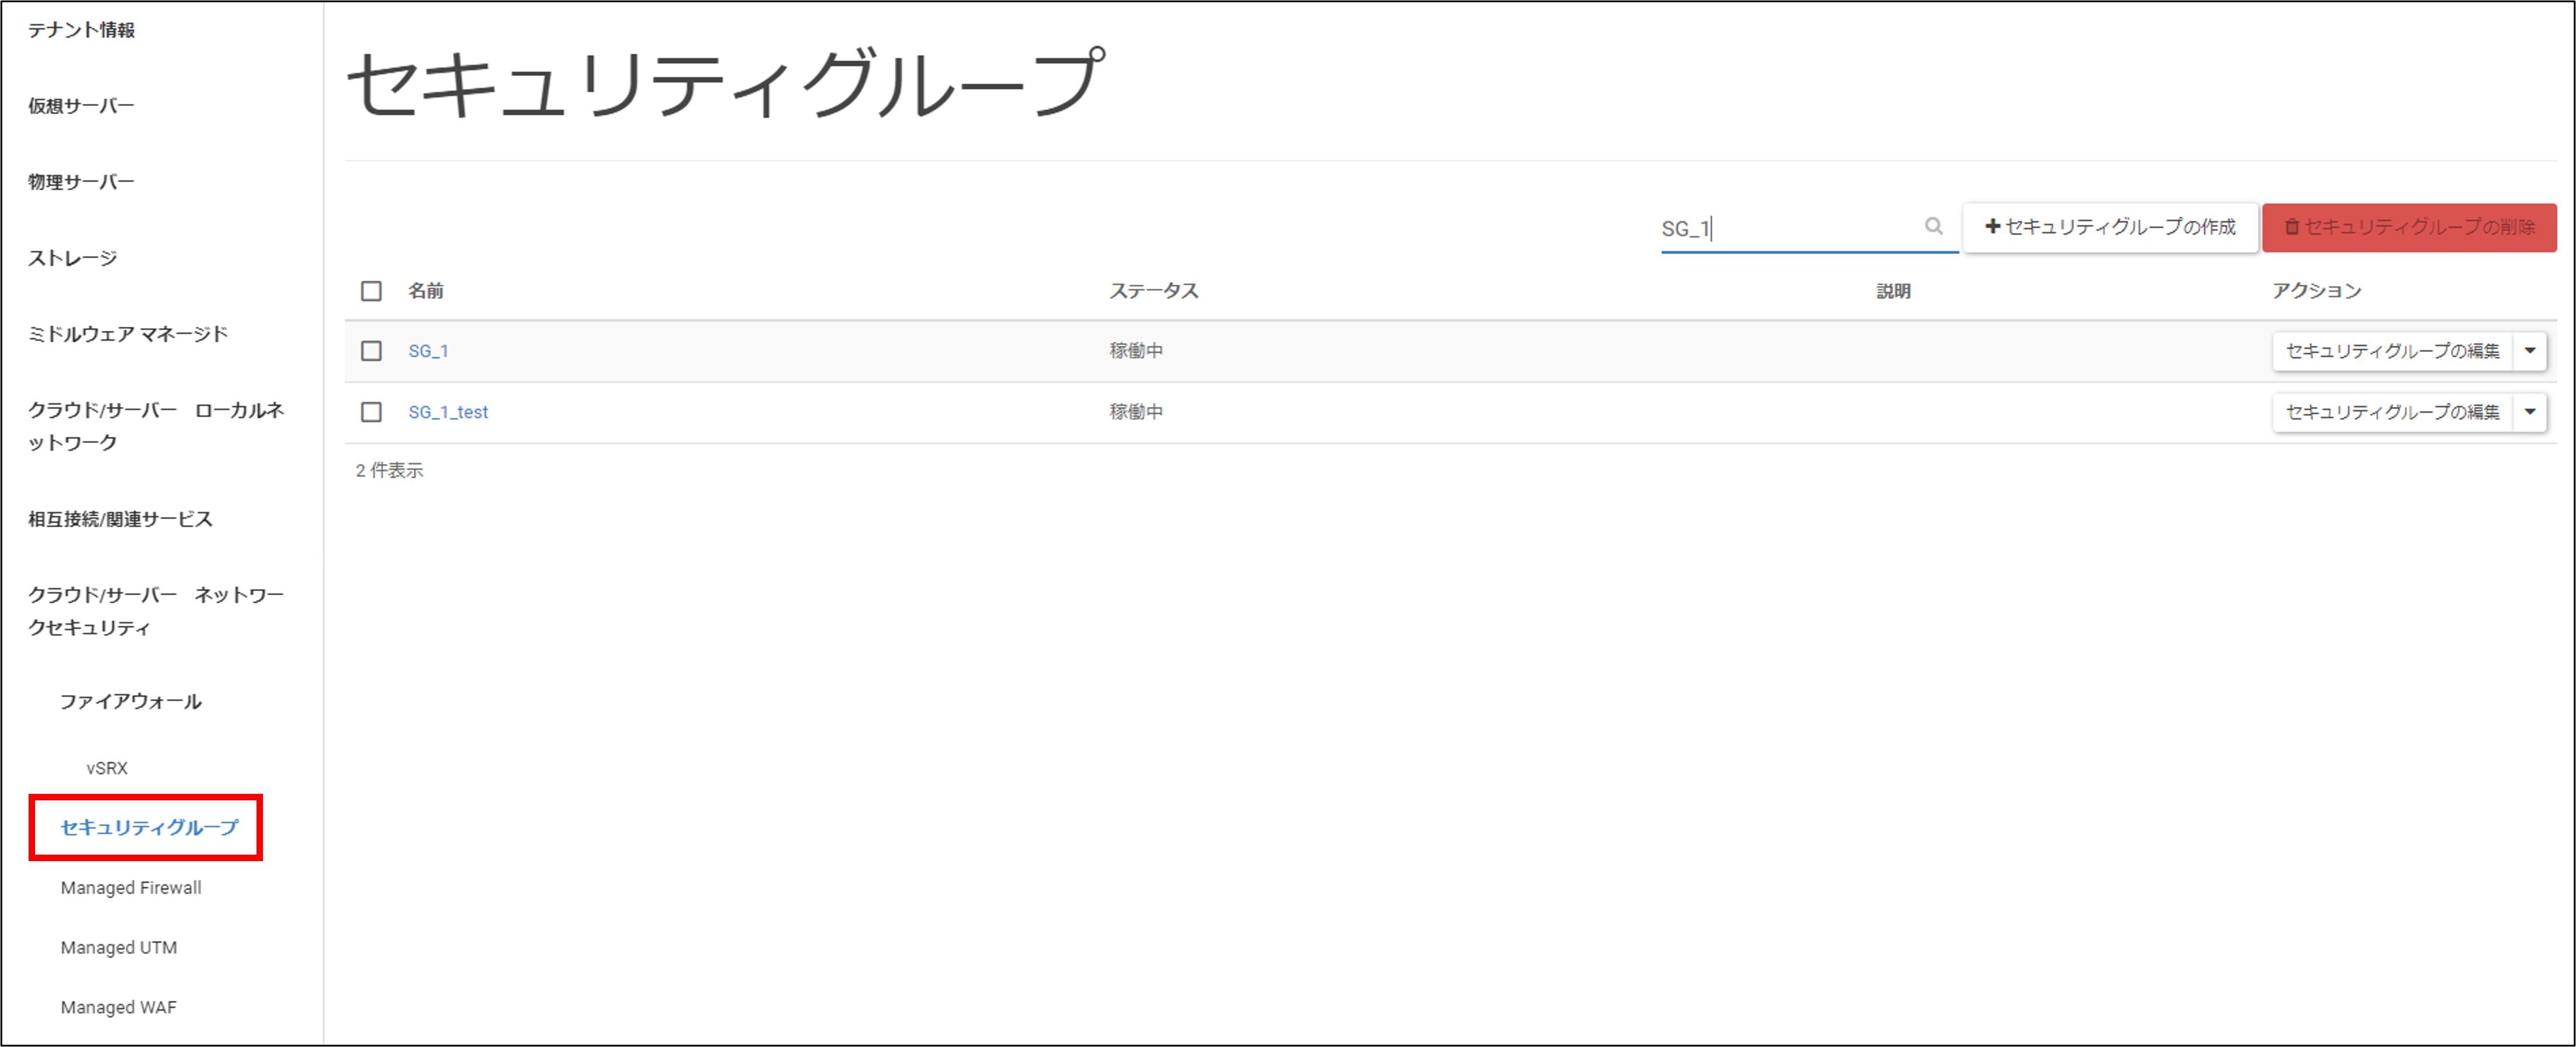
Task: Select セキュリティグループ in sidebar
Action: point(149,827)
